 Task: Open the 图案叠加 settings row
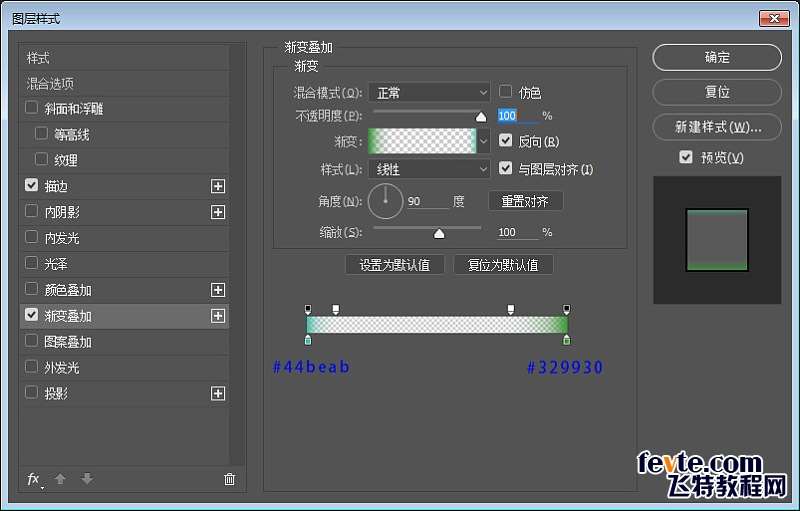[124, 342]
